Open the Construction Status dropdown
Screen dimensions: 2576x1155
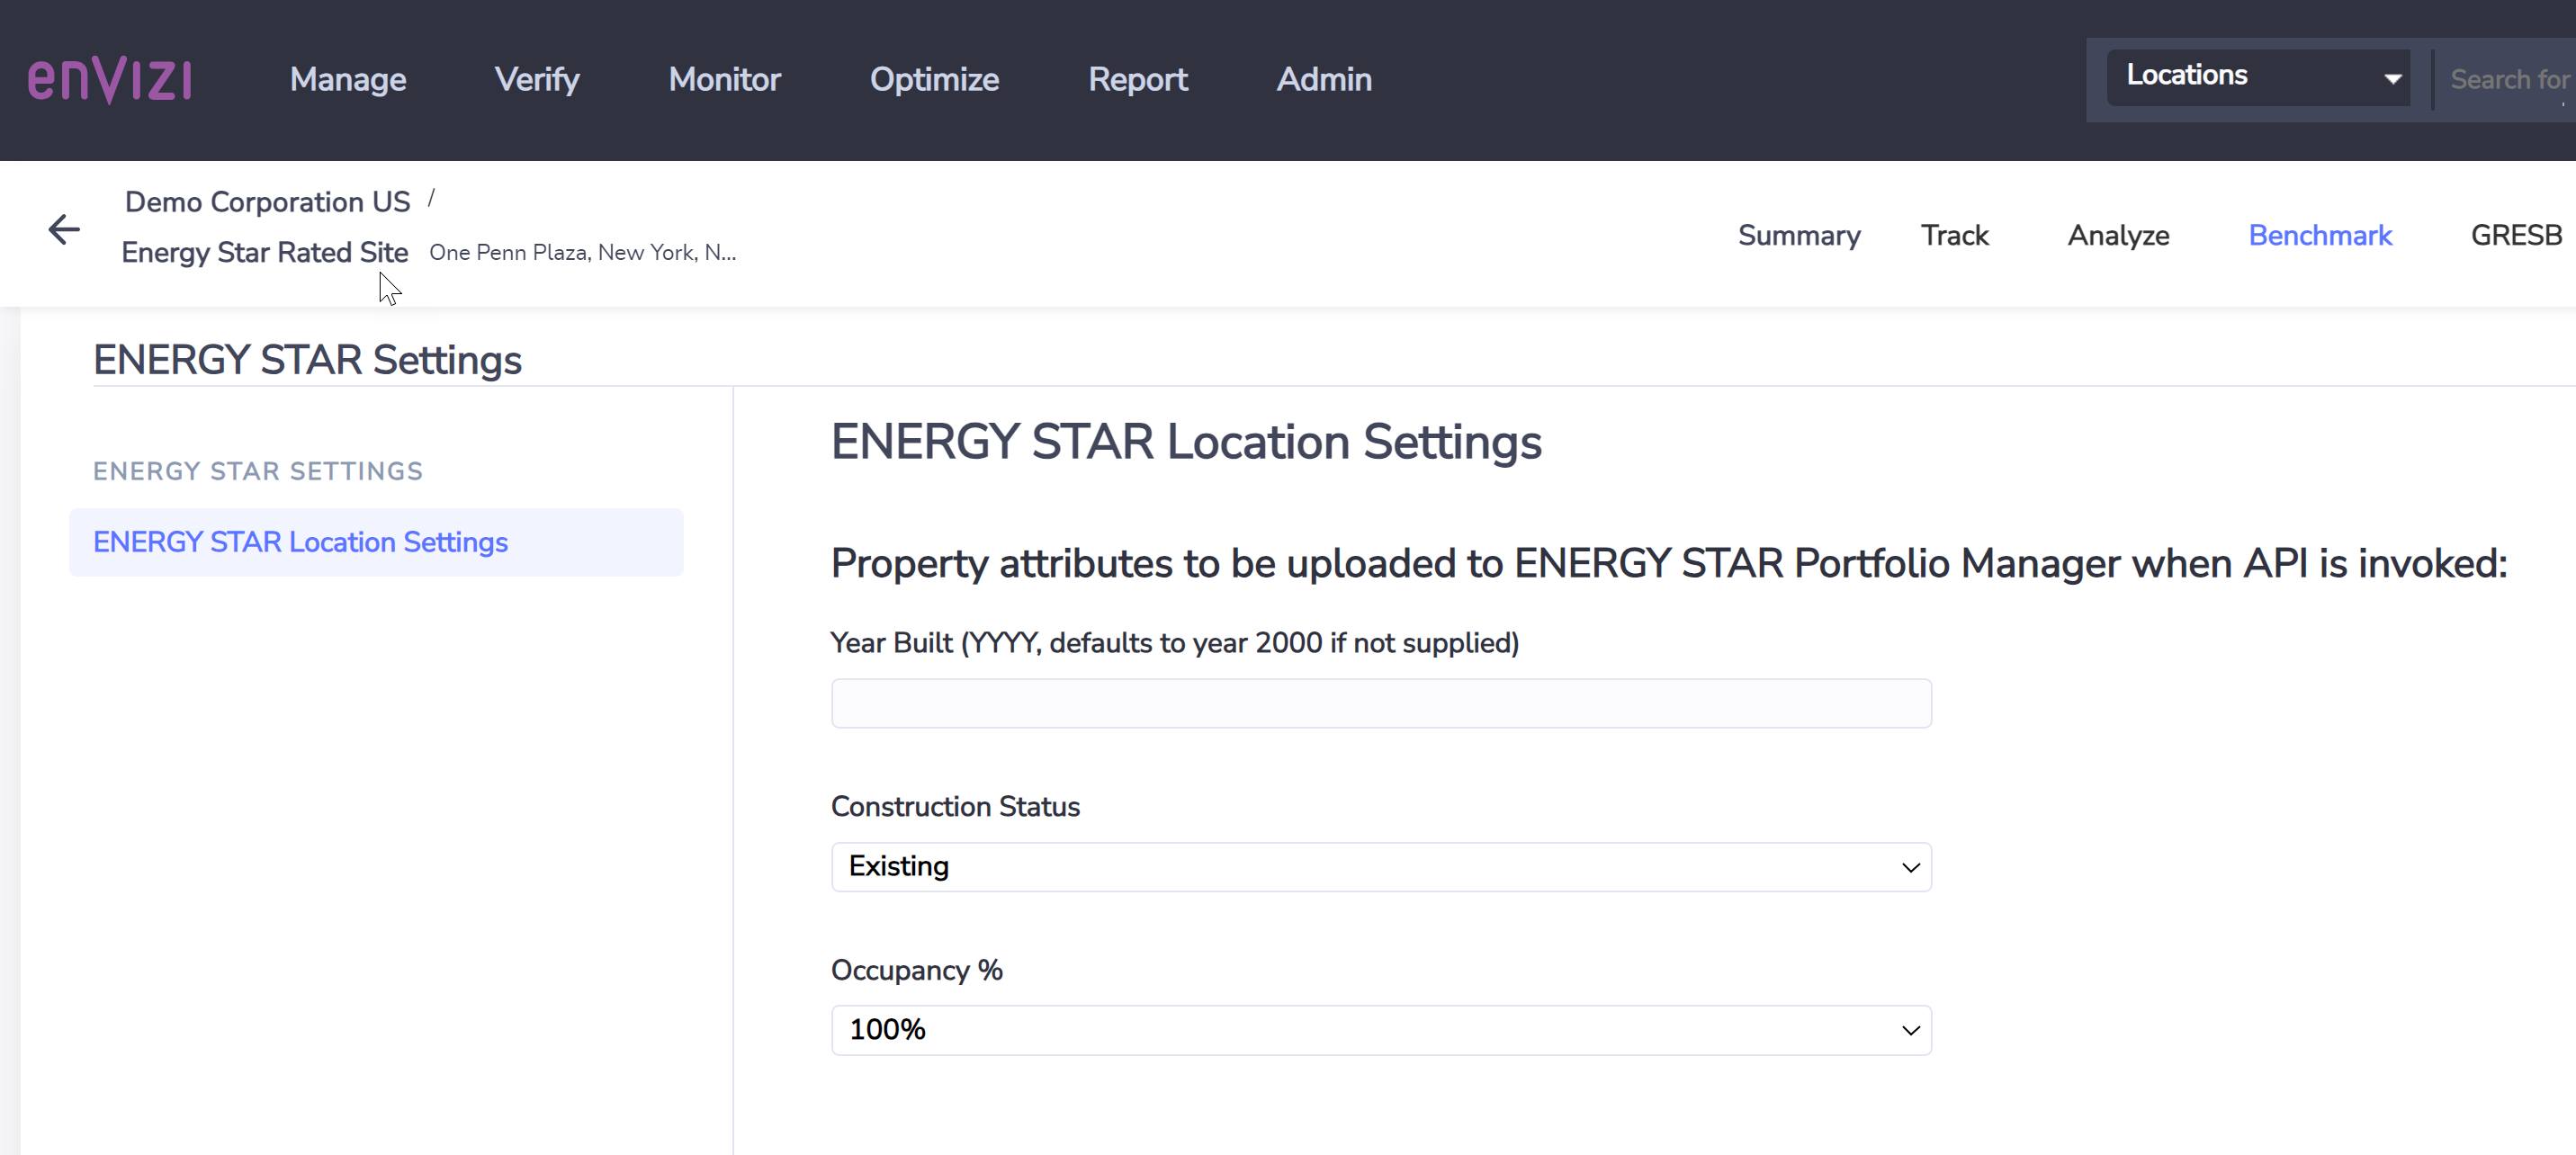[1381, 866]
